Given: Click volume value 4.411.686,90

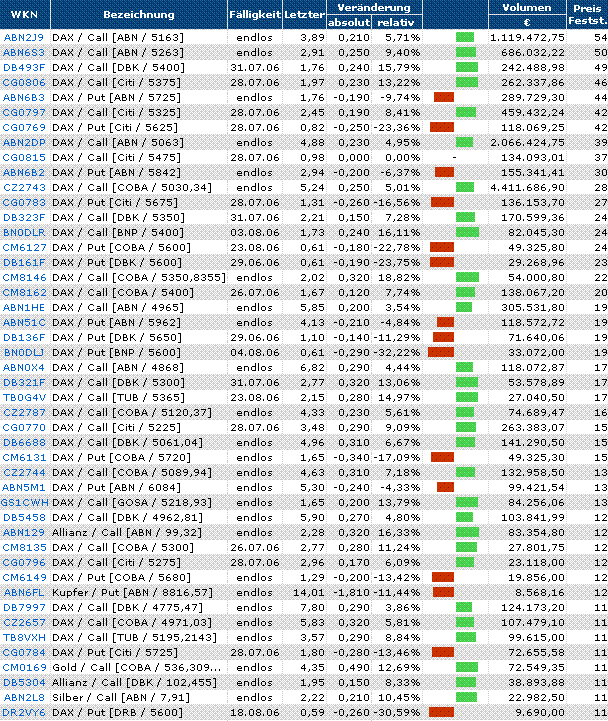Looking at the screenshot, I should [x=528, y=188].
